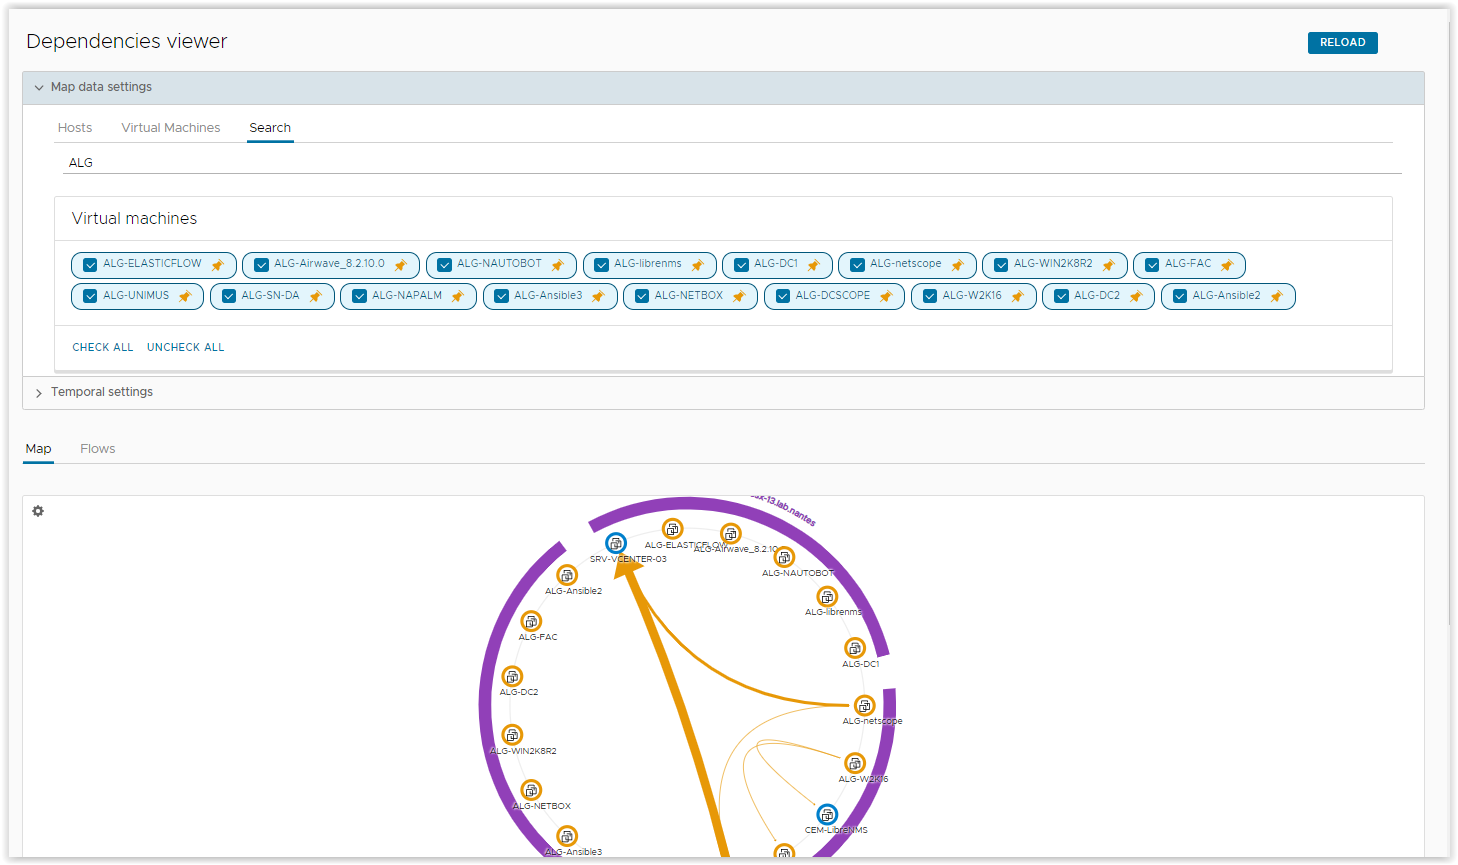Collapse the Map data settings section
This screenshot has height=865, width=1458.
[723, 87]
